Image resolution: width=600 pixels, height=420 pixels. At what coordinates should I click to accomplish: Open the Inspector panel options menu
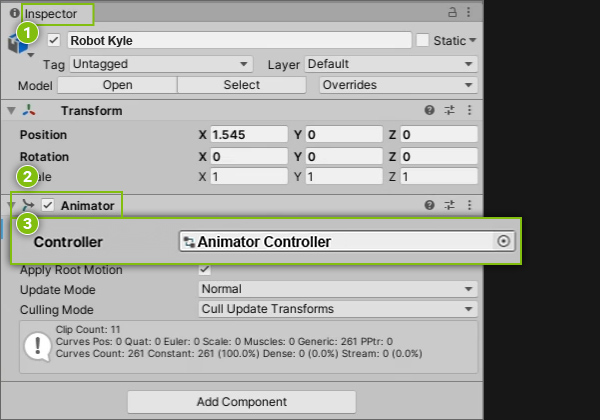coord(469,13)
